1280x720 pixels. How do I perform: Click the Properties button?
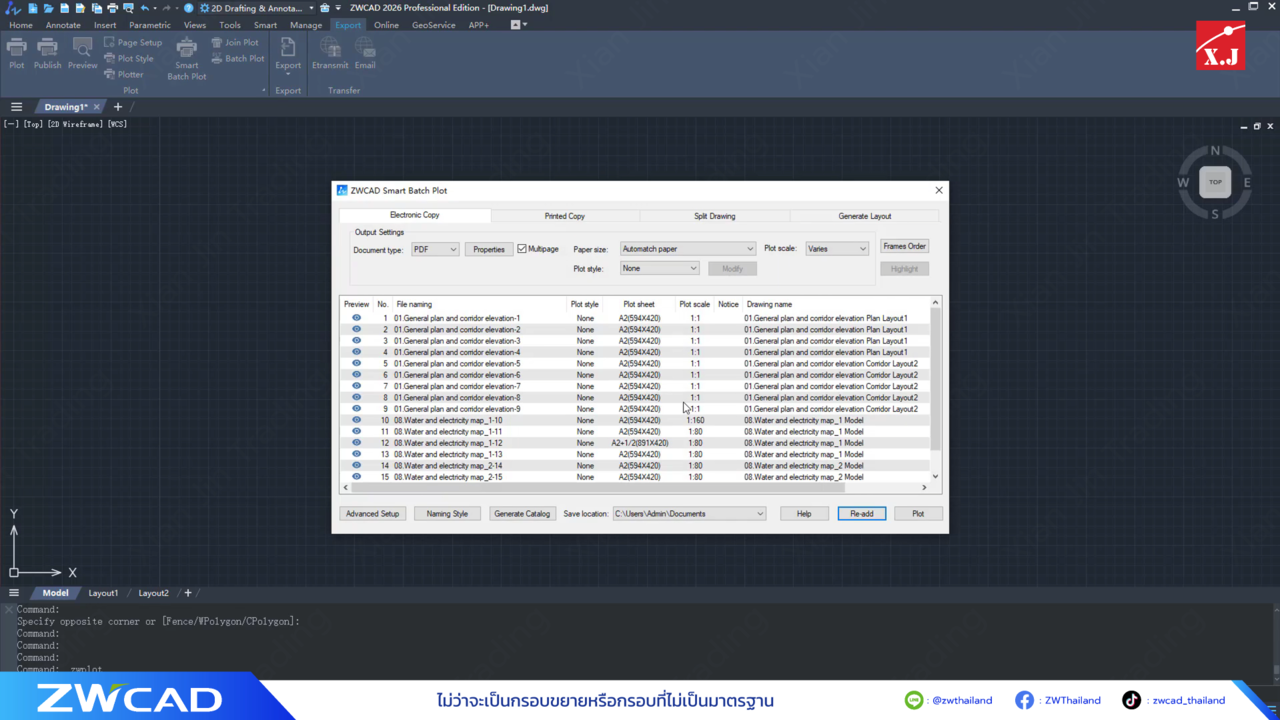pyautogui.click(x=489, y=249)
